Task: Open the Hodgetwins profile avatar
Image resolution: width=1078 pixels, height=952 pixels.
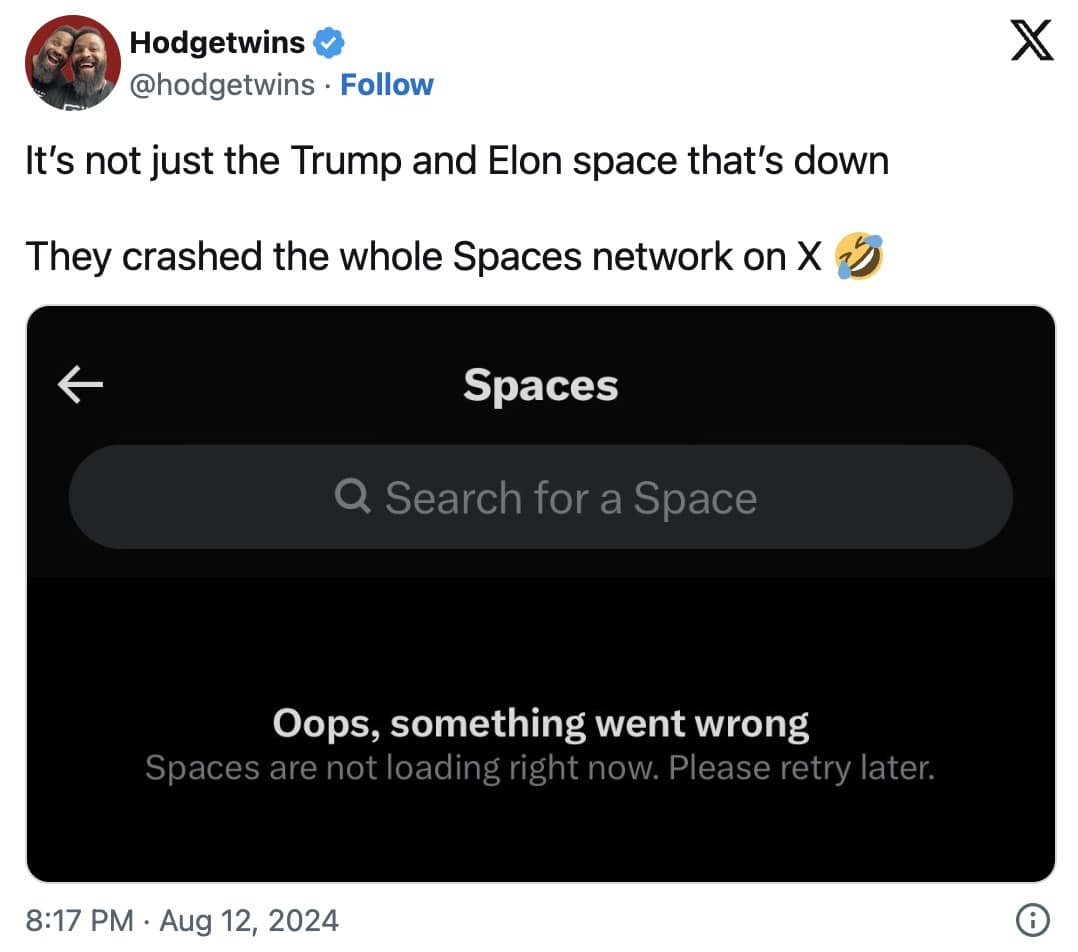Action: (68, 62)
